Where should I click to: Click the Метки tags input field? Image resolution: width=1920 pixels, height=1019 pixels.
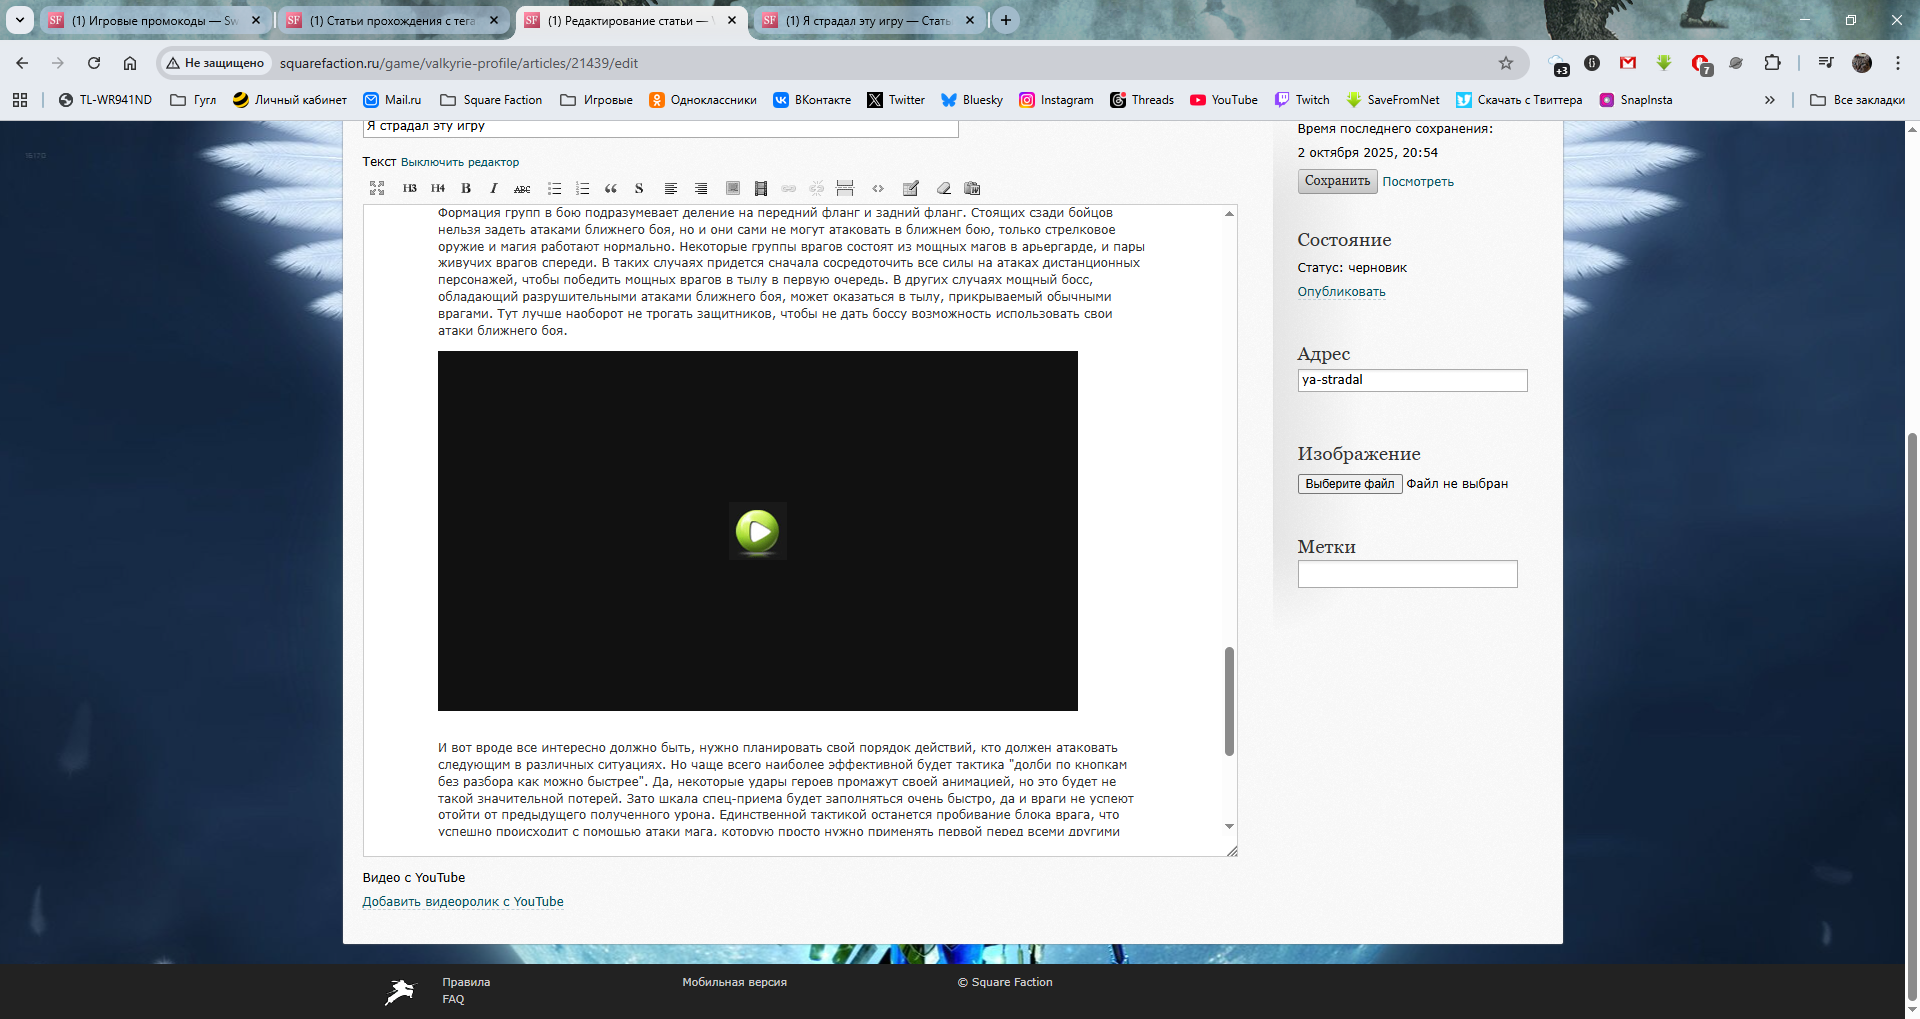[x=1407, y=574]
